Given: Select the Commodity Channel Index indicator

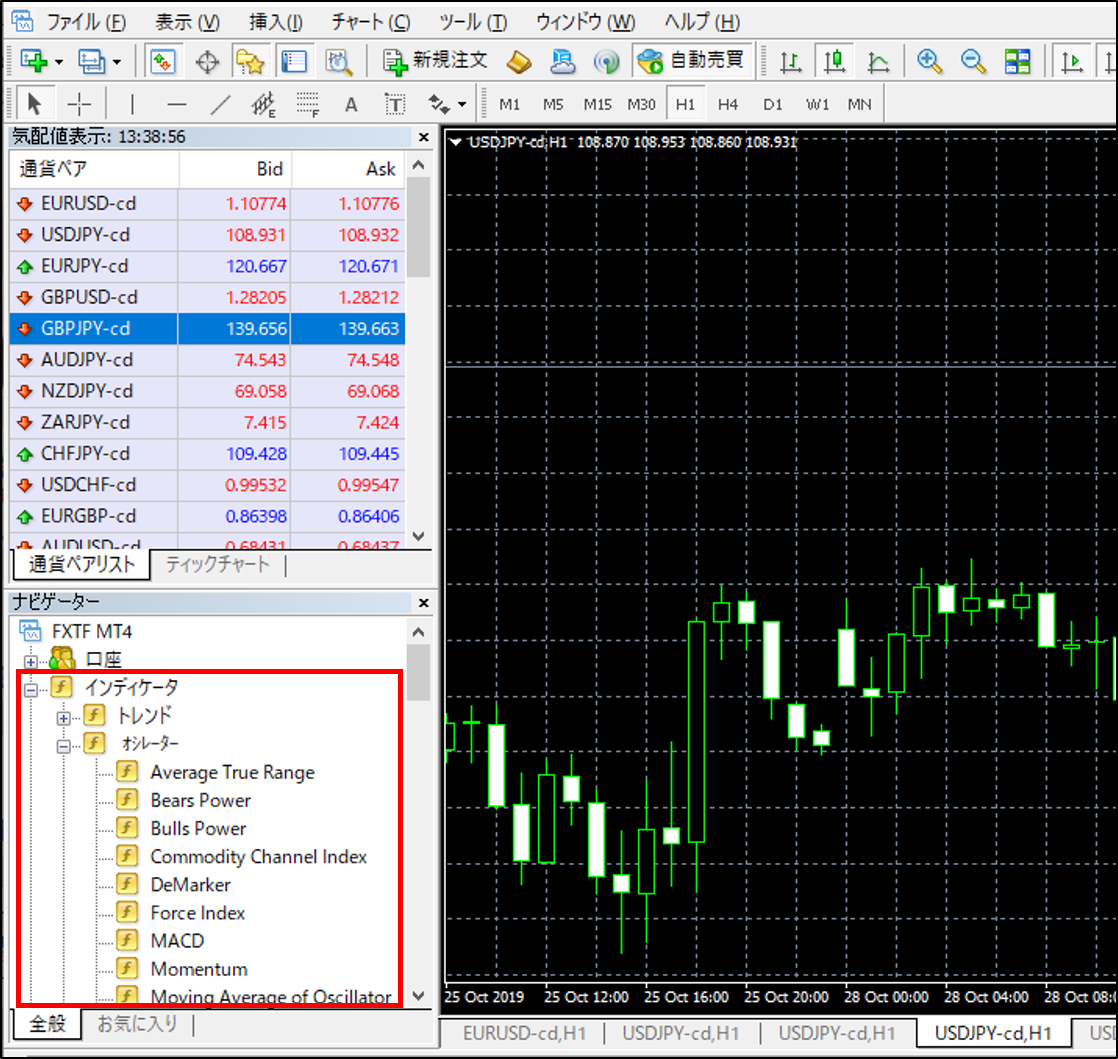Looking at the screenshot, I should tap(259, 856).
